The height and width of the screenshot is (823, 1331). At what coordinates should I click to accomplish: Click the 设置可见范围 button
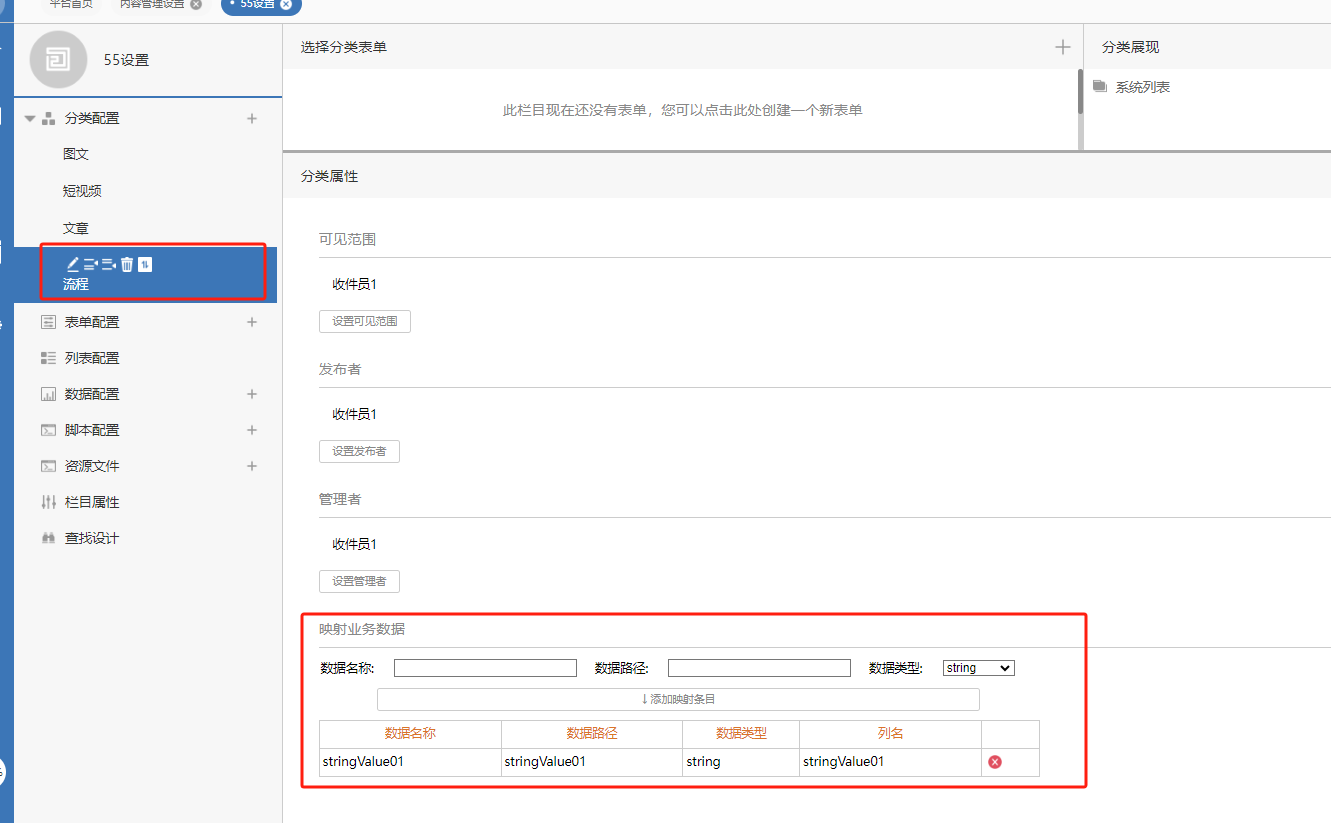[x=364, y=322]
